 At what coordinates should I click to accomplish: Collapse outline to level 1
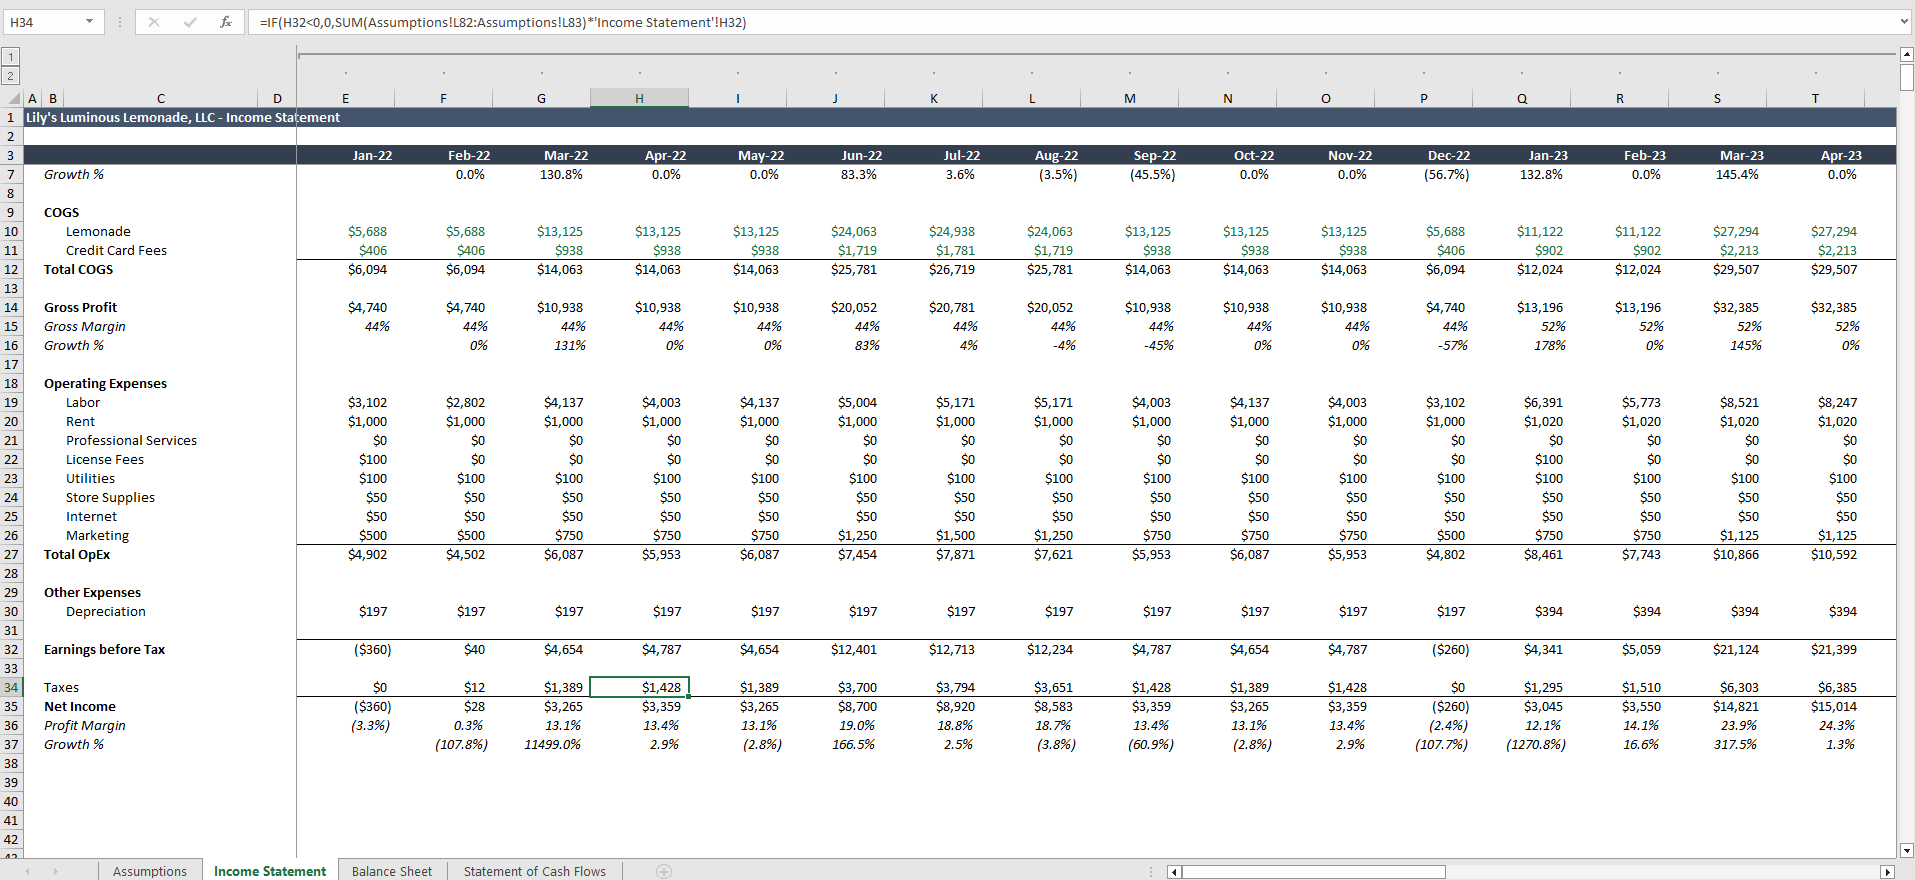click(10, 57)
